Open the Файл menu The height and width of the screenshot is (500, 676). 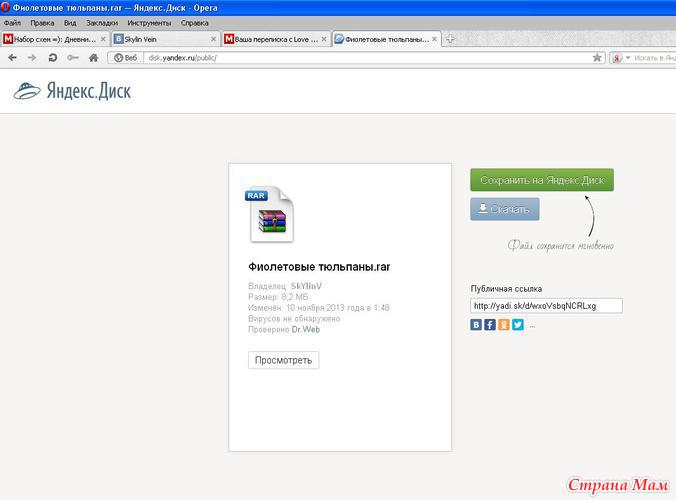pos(12,23)
